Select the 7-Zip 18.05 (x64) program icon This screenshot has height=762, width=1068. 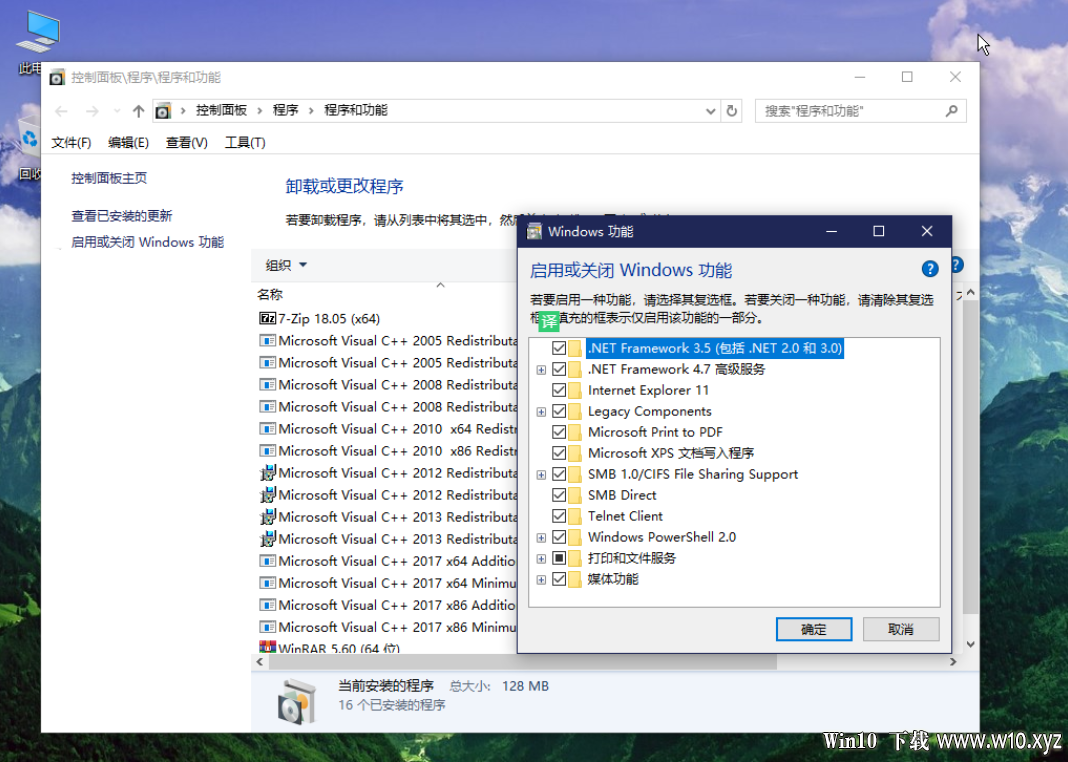267,318
